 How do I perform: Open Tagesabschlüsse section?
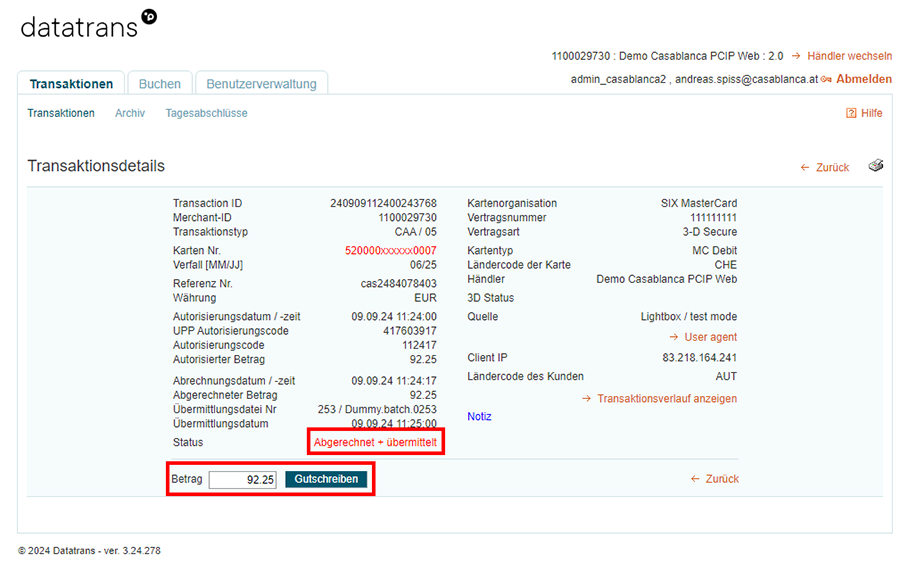pyautogui.click(x=206, y=113)
